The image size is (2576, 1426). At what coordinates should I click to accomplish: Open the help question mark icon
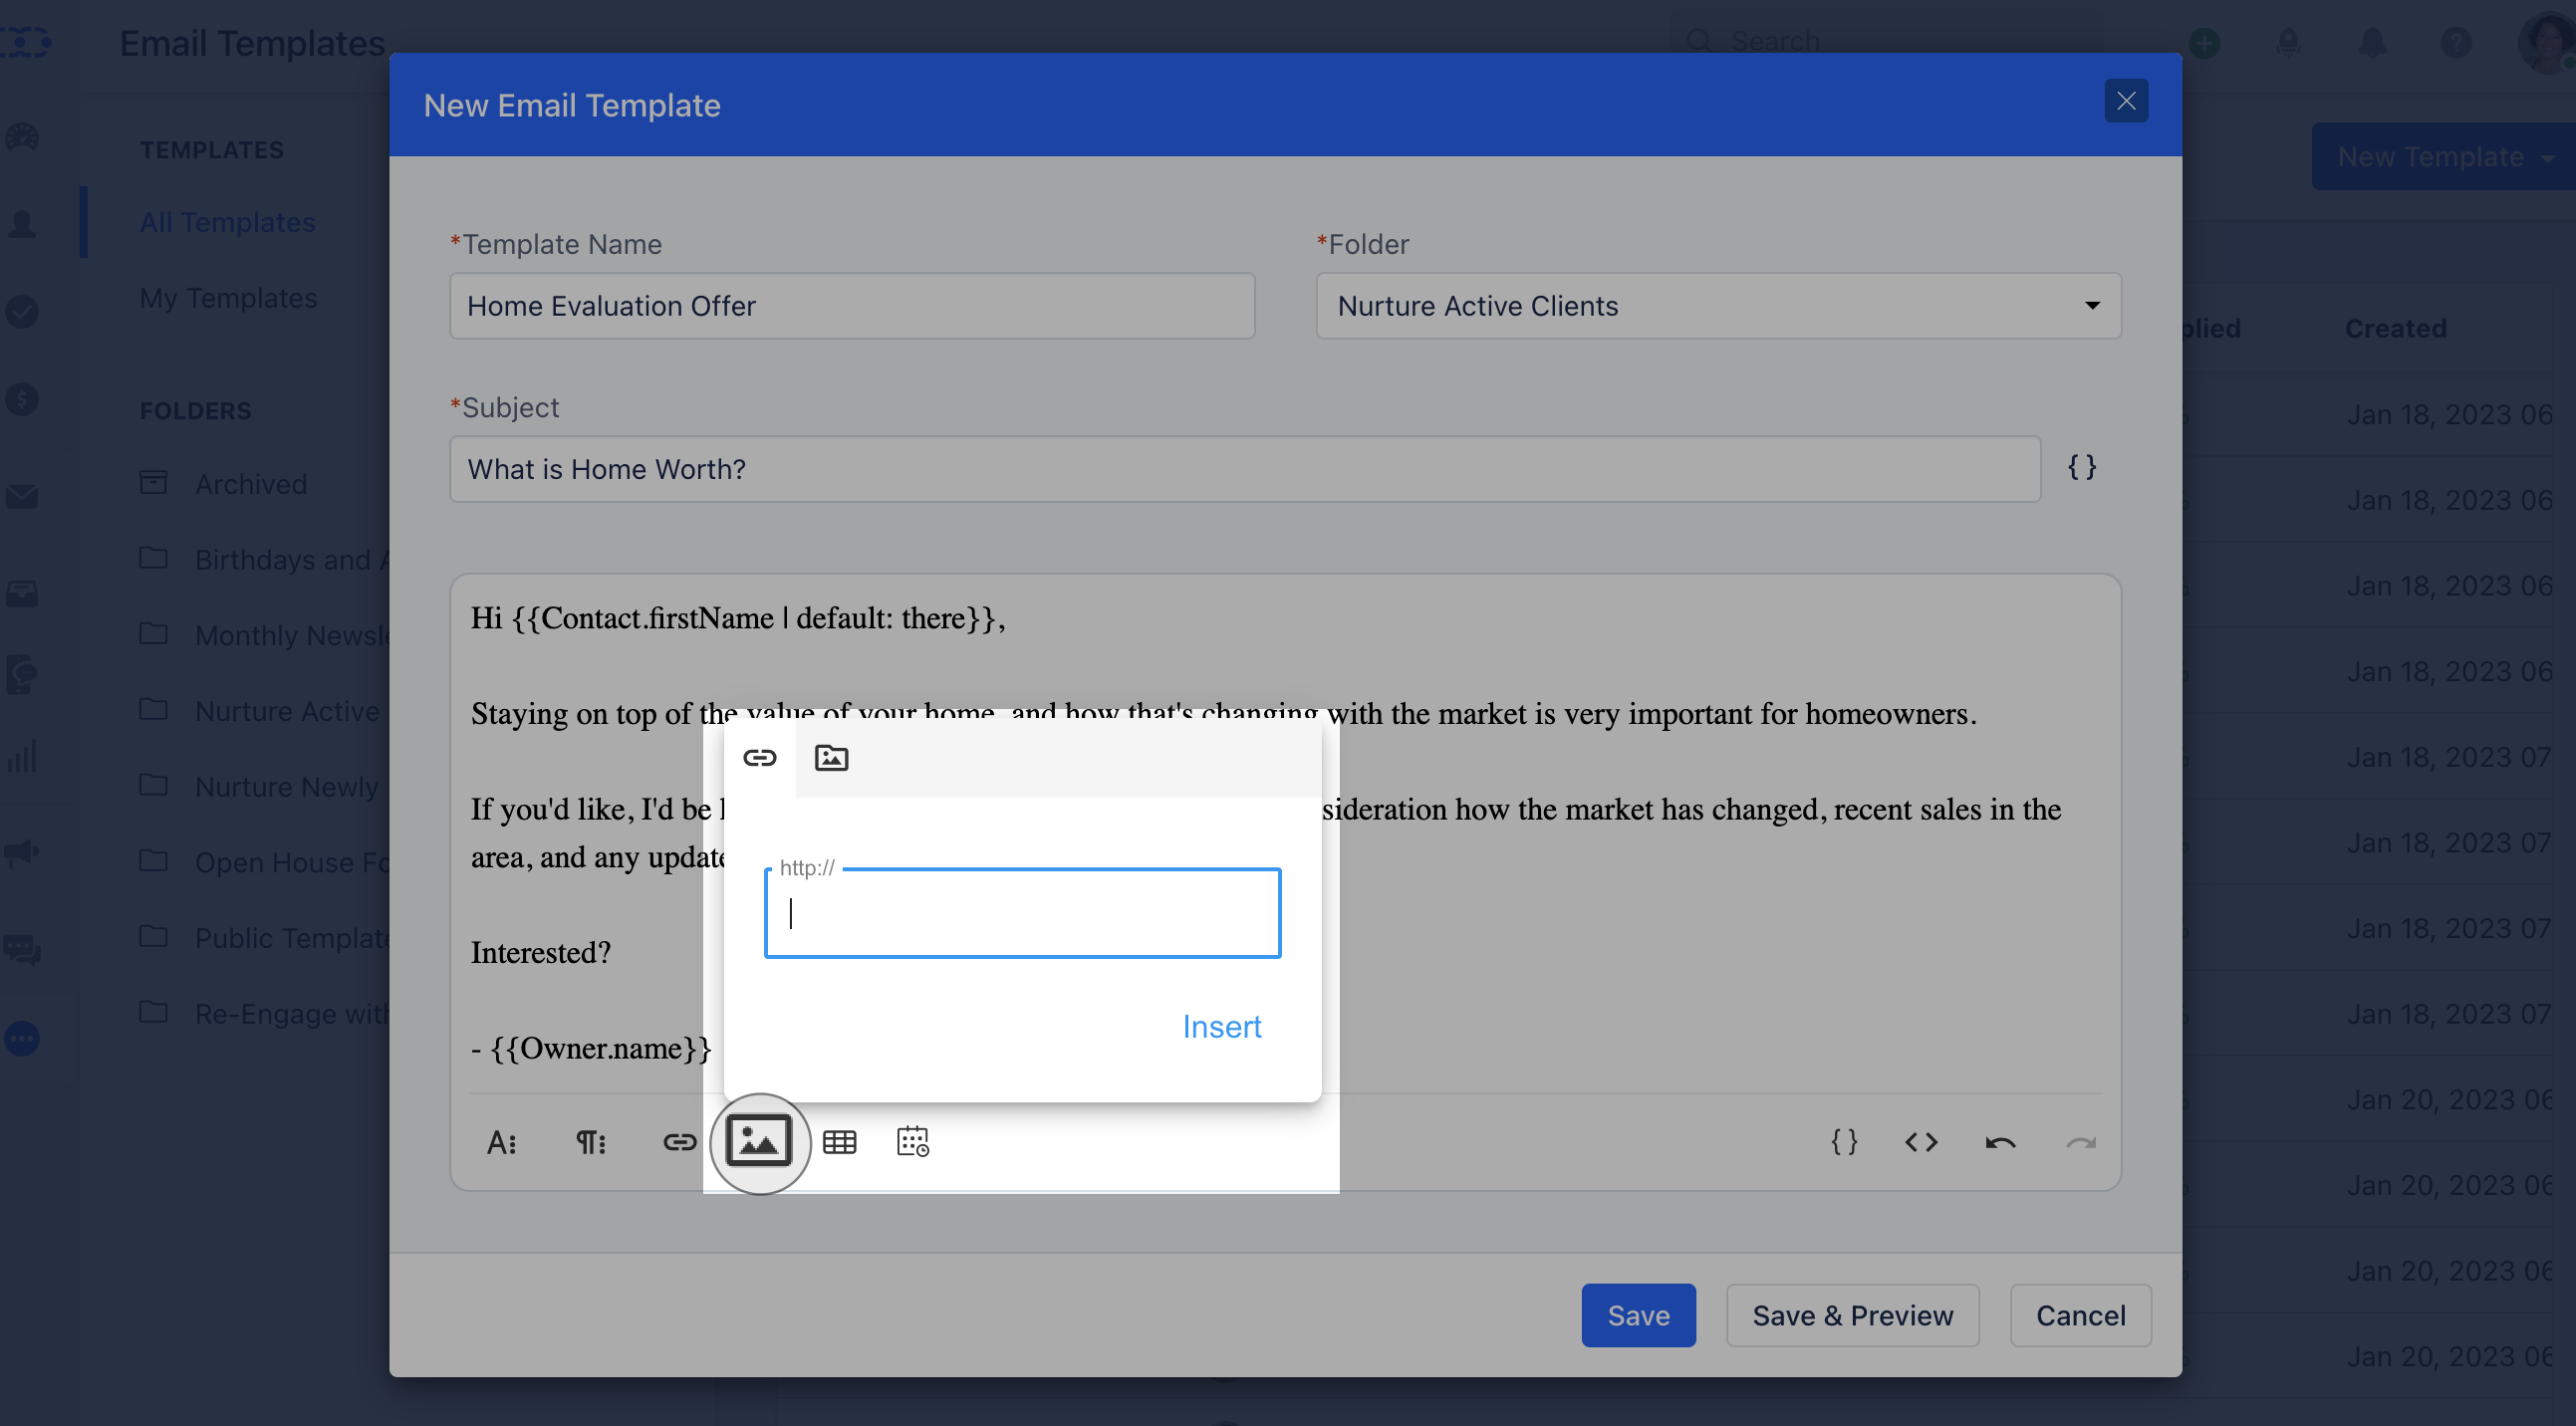[2456, 43]
